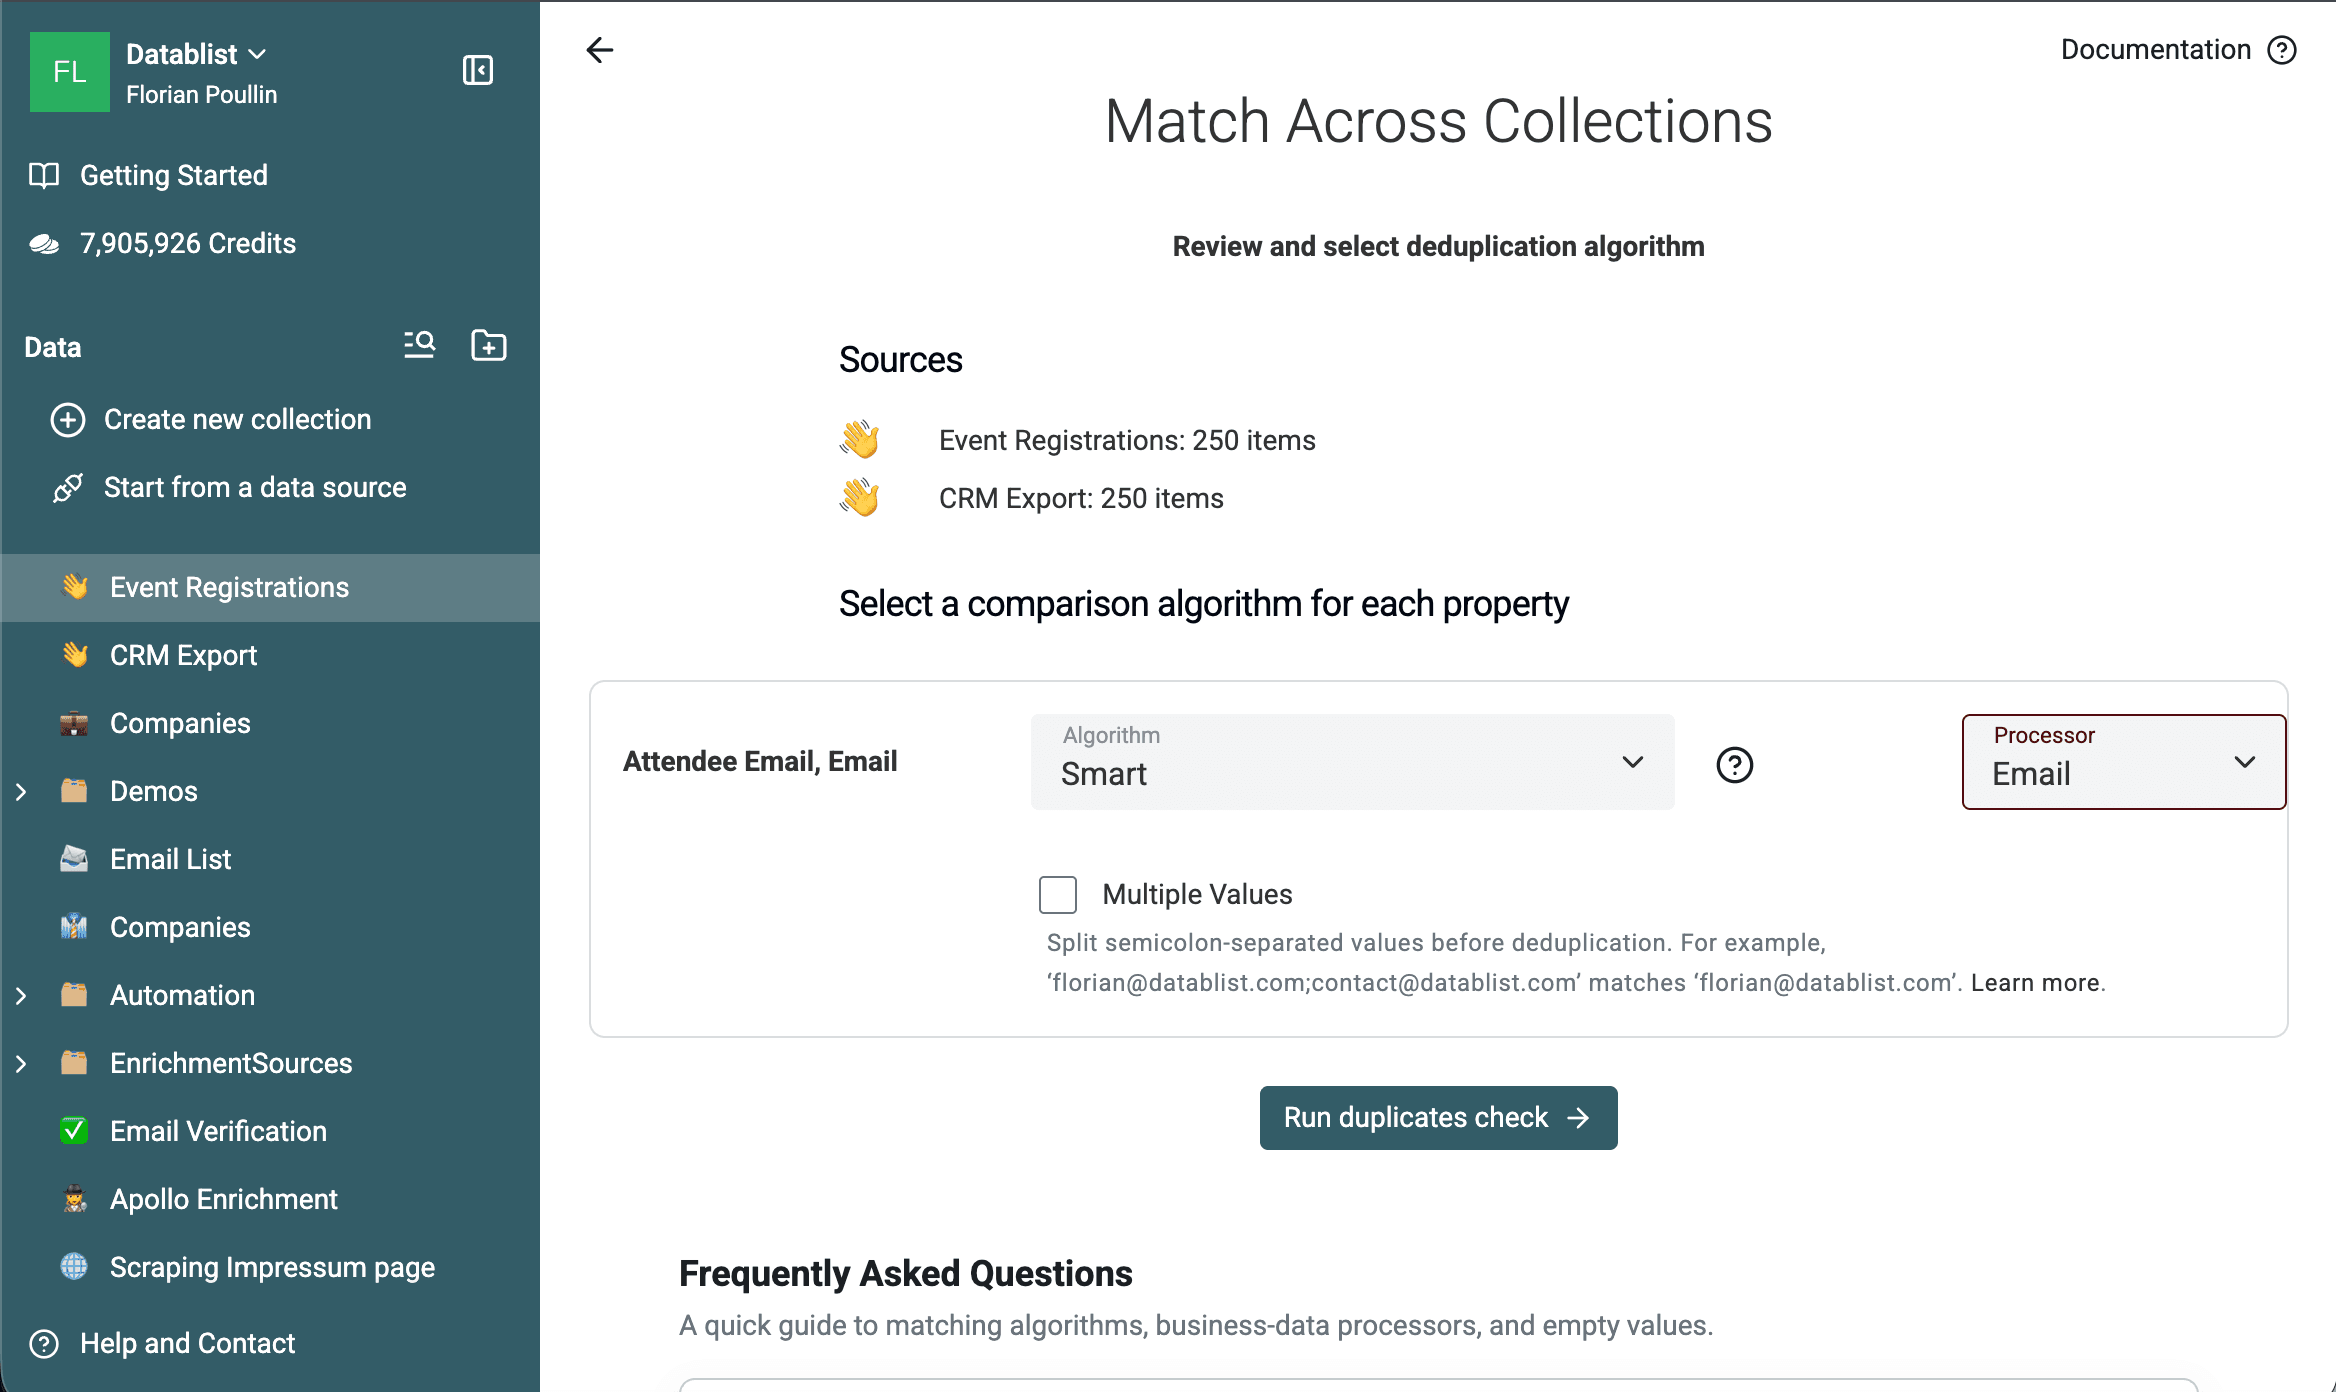Click the Getting Started book icon
Image resolution: width=2336 pixels, height=1392 pixels.
click(44, 175)
